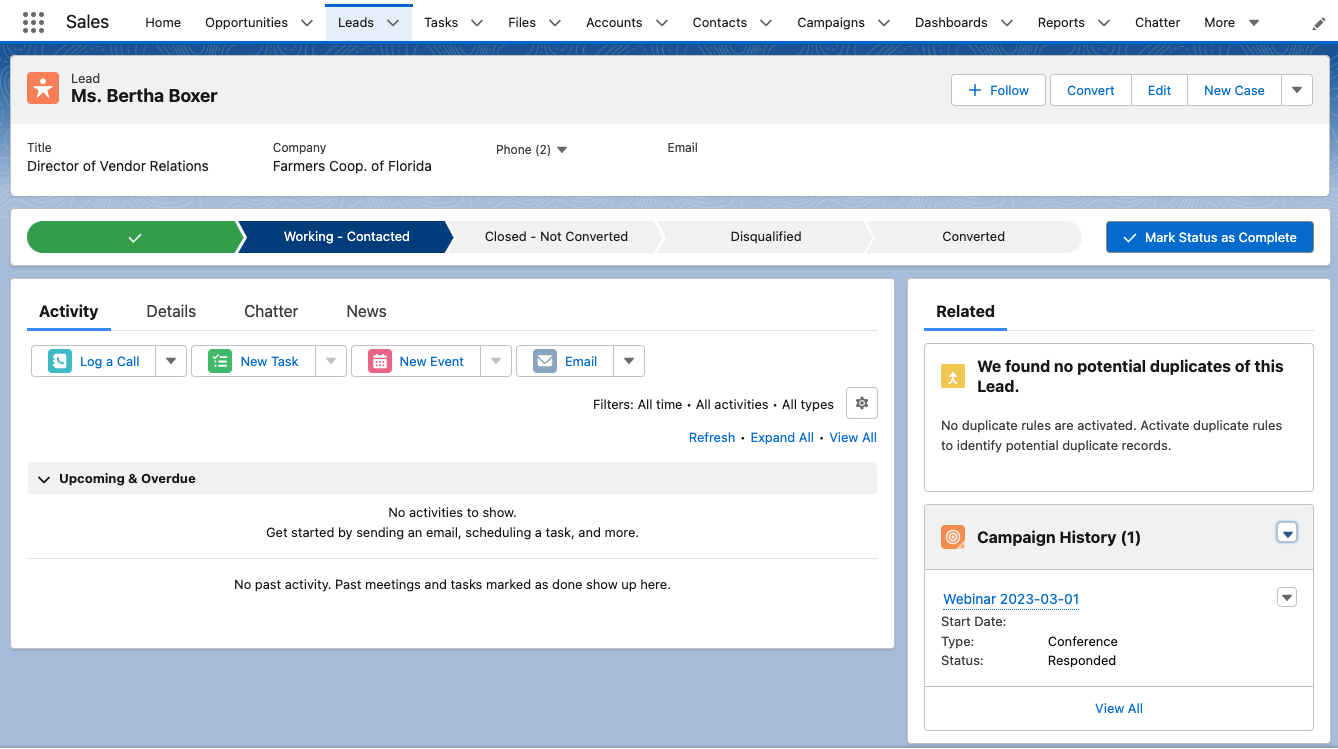
Task: Open the Phone (2) dropdown
Action: 561,149
